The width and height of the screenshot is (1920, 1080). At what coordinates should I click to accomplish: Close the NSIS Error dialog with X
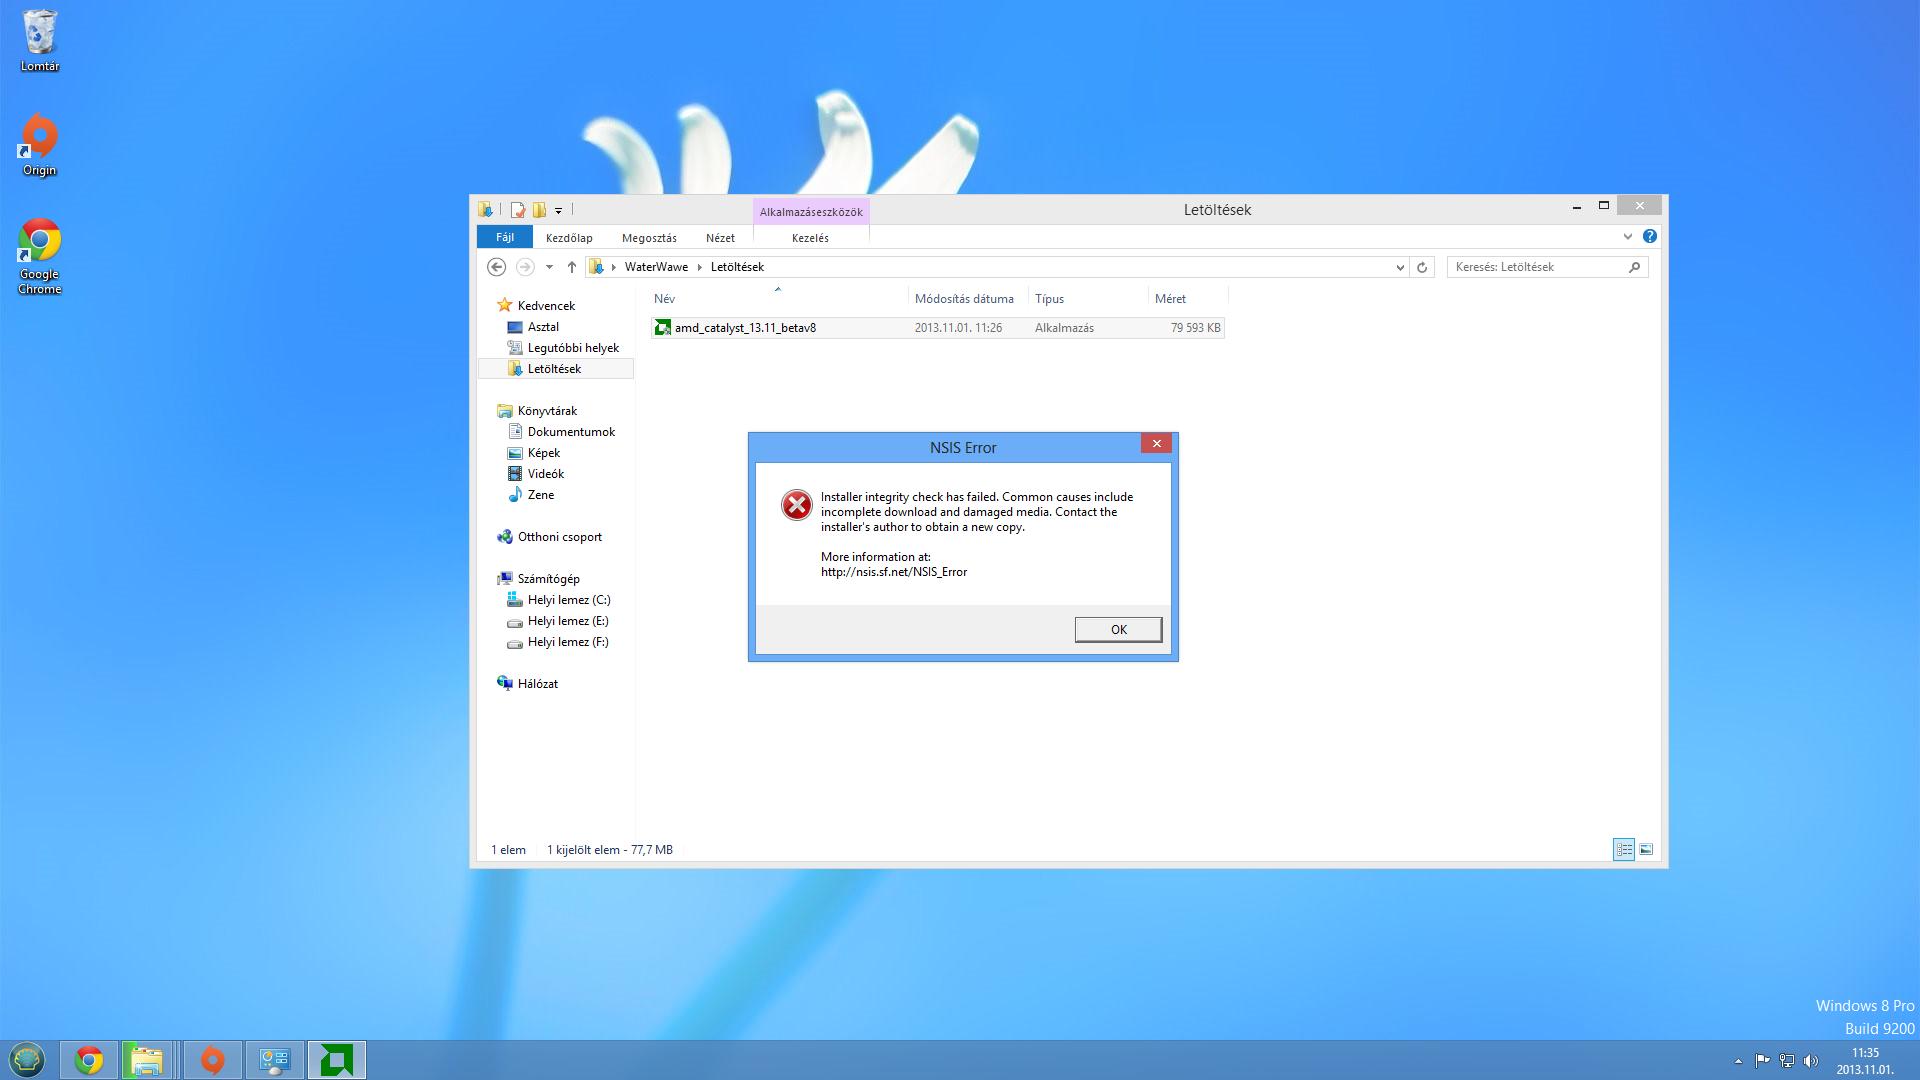1156,444
